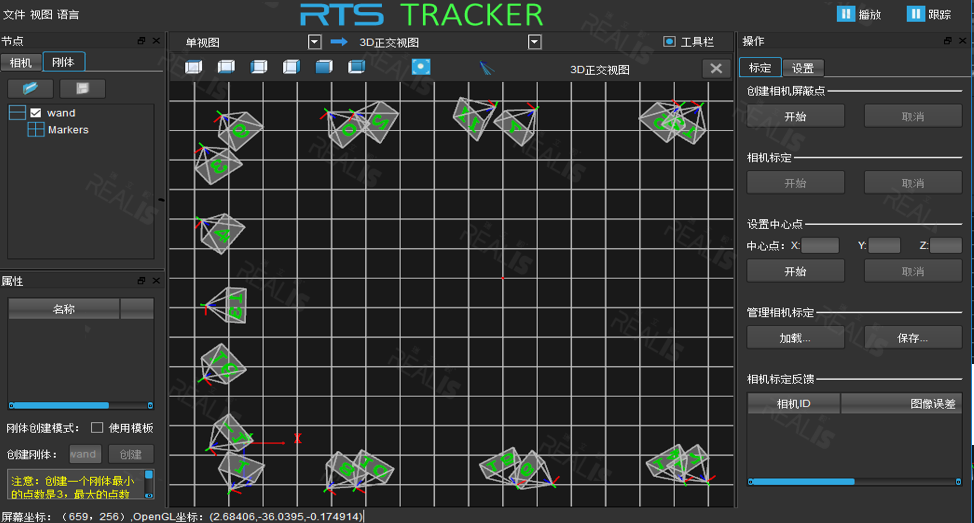Click 开始 under 创建相机屏蔽点
Screen dimensions: 974x523
tap(795, 116)
